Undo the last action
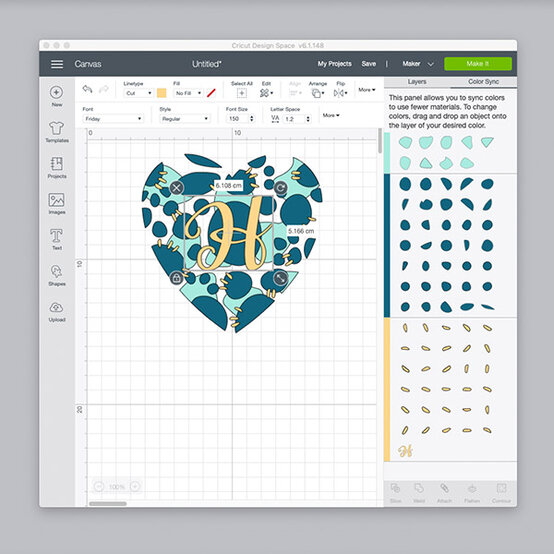This screenshot has height=554, width=554. point(87,89)
